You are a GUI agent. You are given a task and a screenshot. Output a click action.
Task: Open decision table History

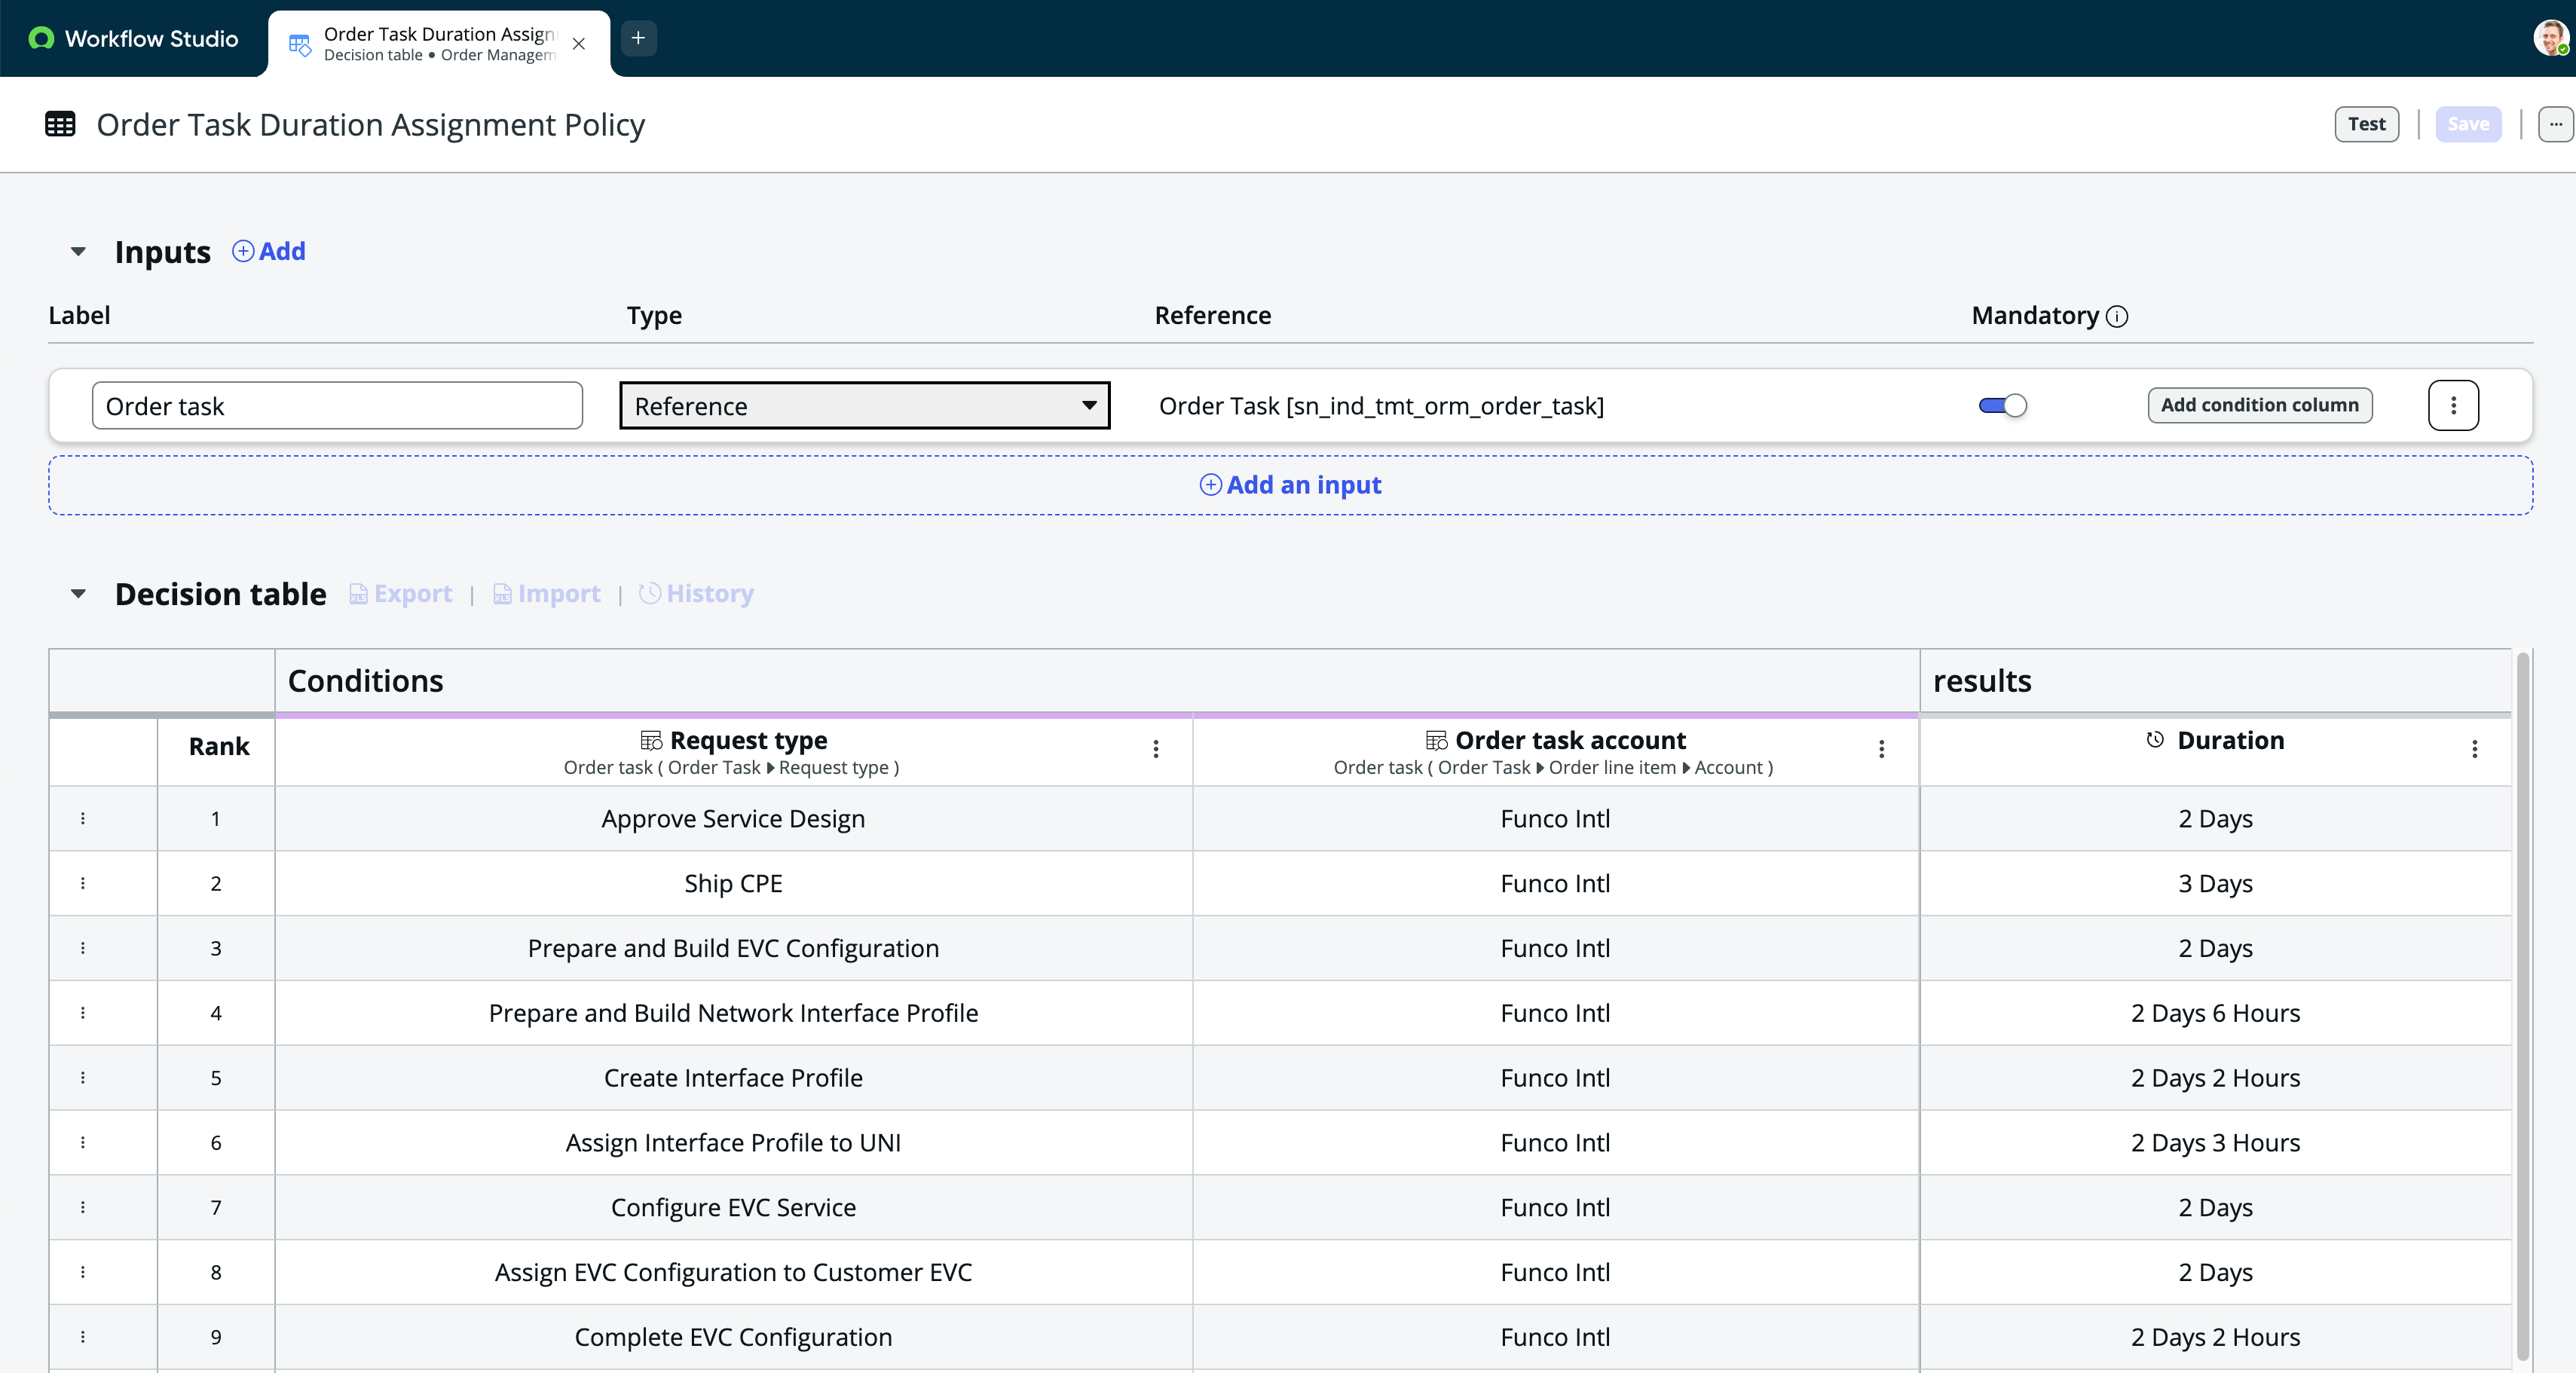coord(696,594)
